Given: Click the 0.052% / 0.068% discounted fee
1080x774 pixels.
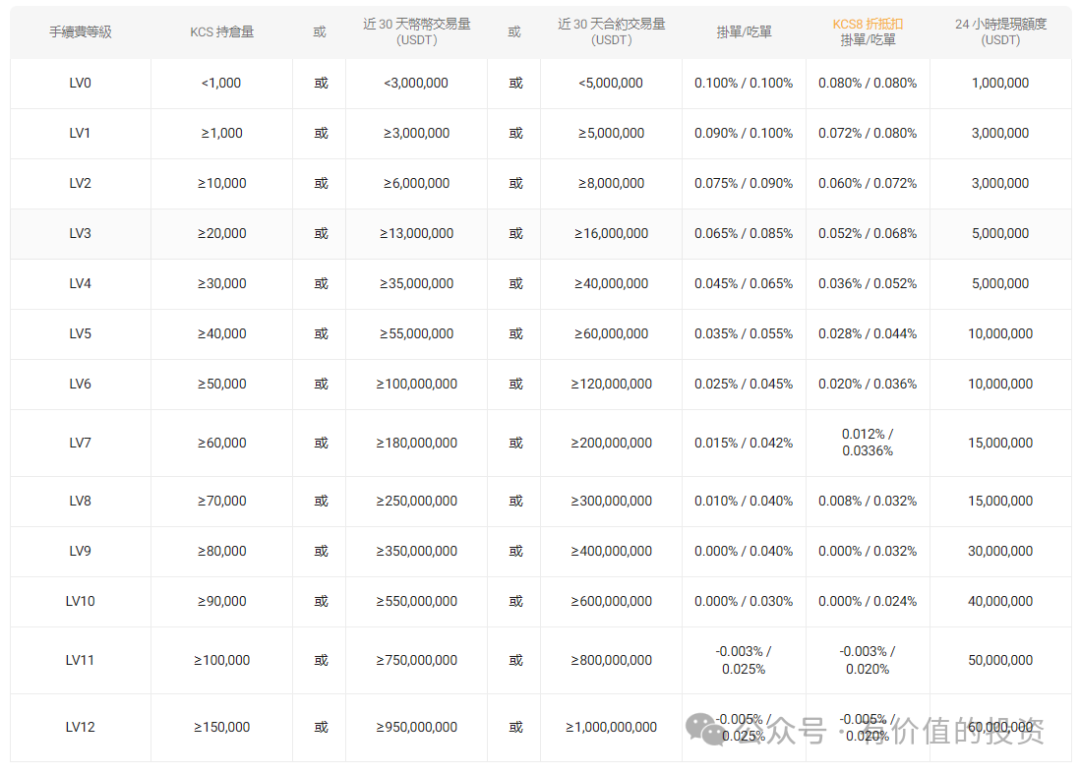Looking at the screenshot, I should pyautogui.click(x=868, y=233).
